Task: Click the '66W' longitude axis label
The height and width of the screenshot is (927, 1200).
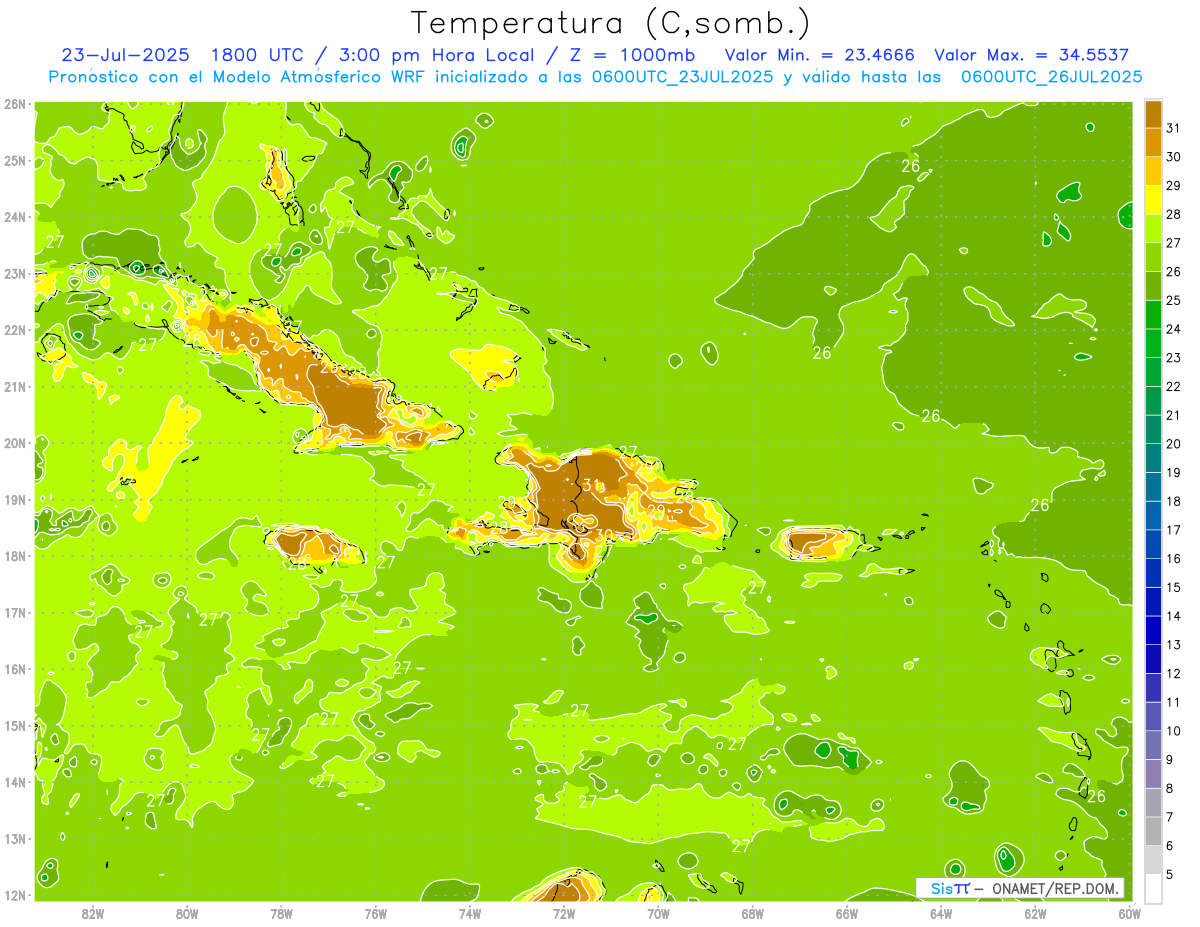Action: tap(847, 912)
